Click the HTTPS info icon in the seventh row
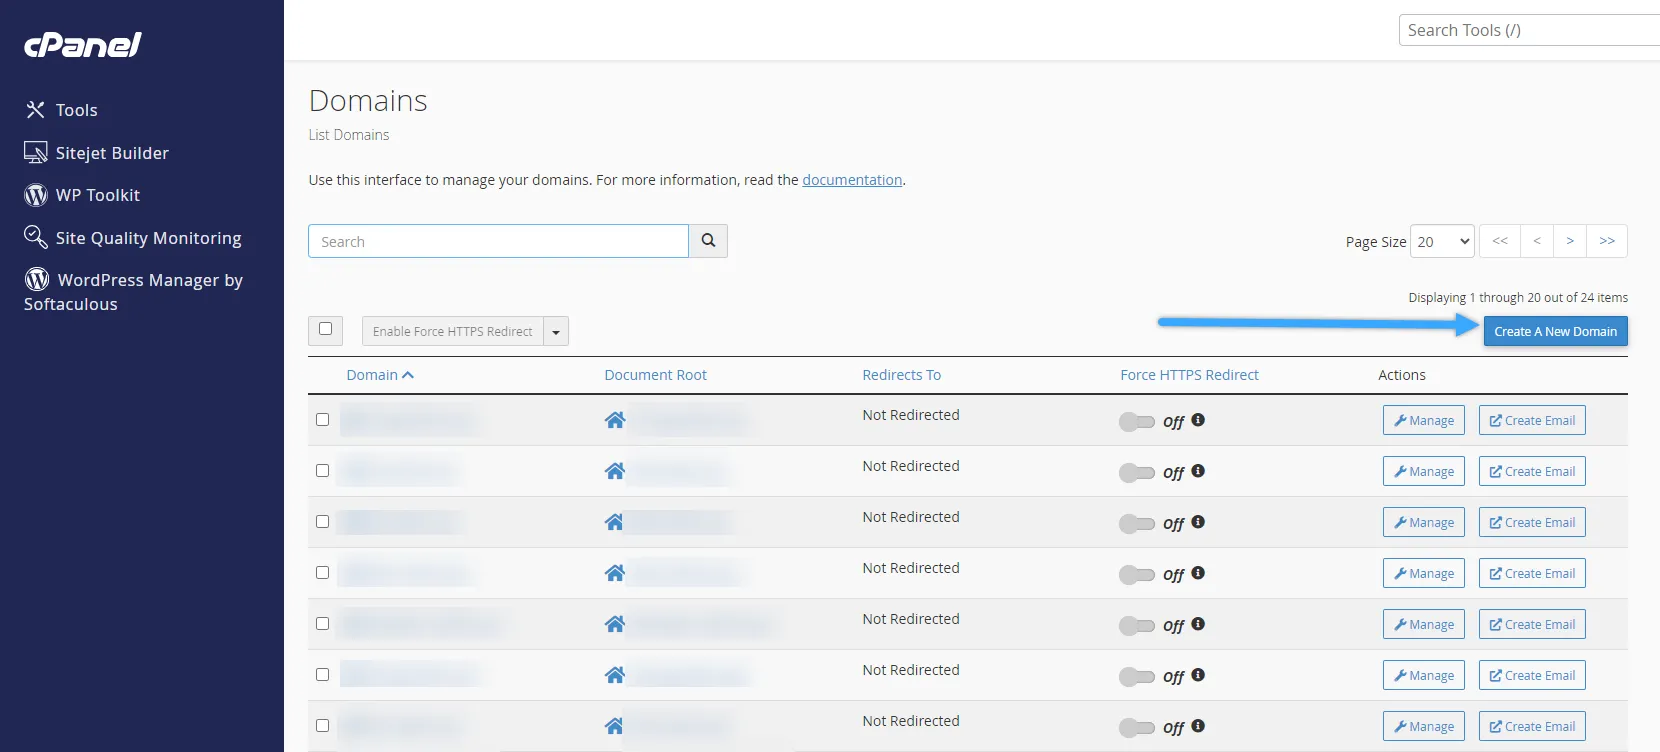 (x=1198, y=726)
